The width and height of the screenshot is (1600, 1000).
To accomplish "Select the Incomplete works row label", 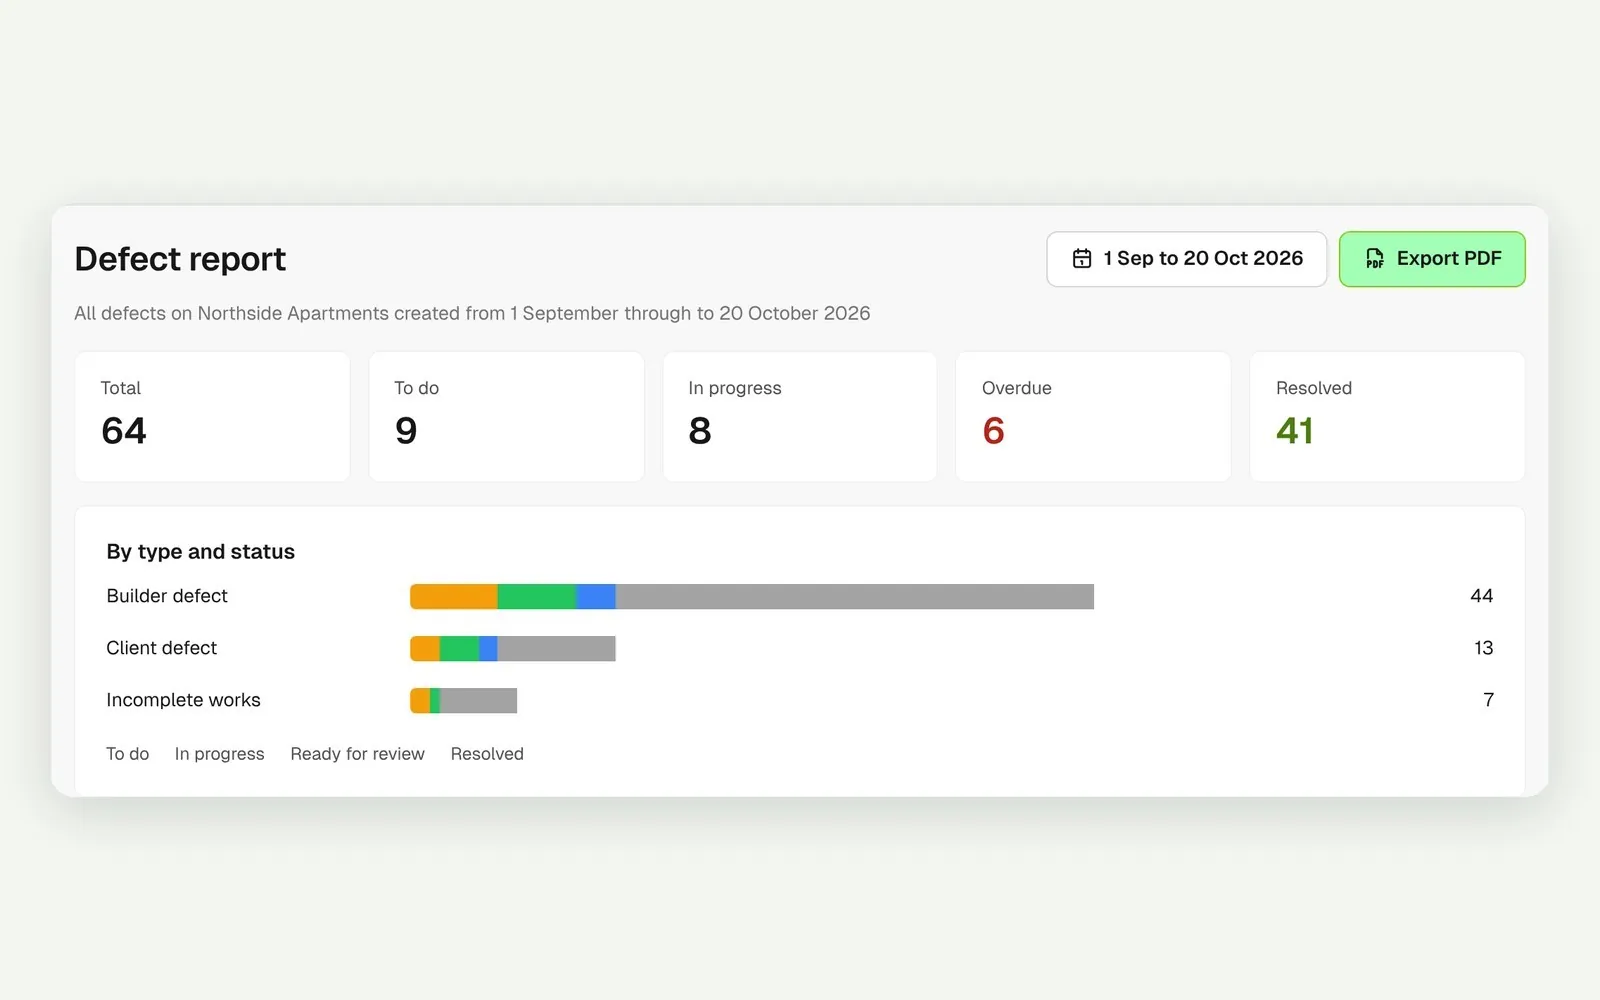I will click(183, 700).
